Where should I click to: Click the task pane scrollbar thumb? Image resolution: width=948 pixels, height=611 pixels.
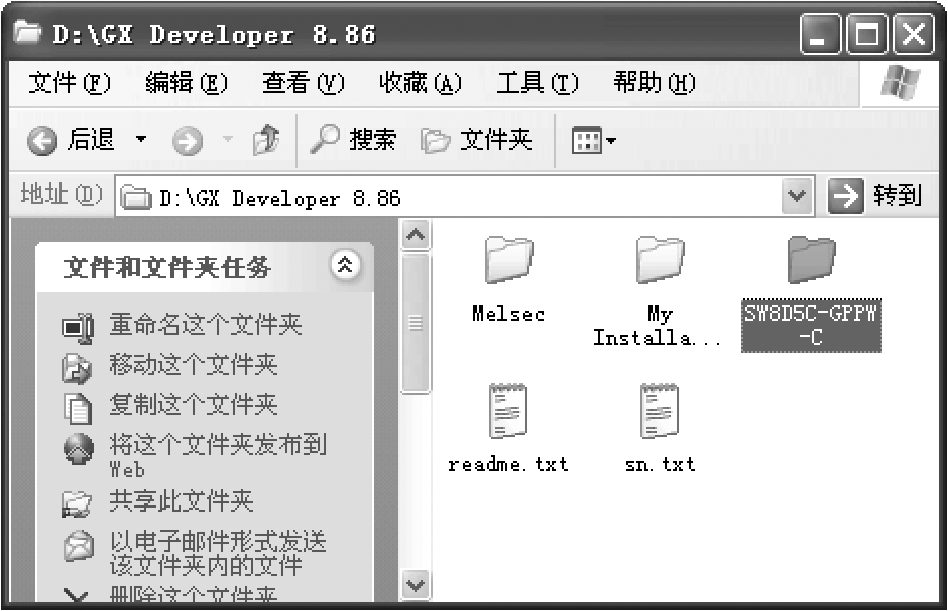click(415, 323)
